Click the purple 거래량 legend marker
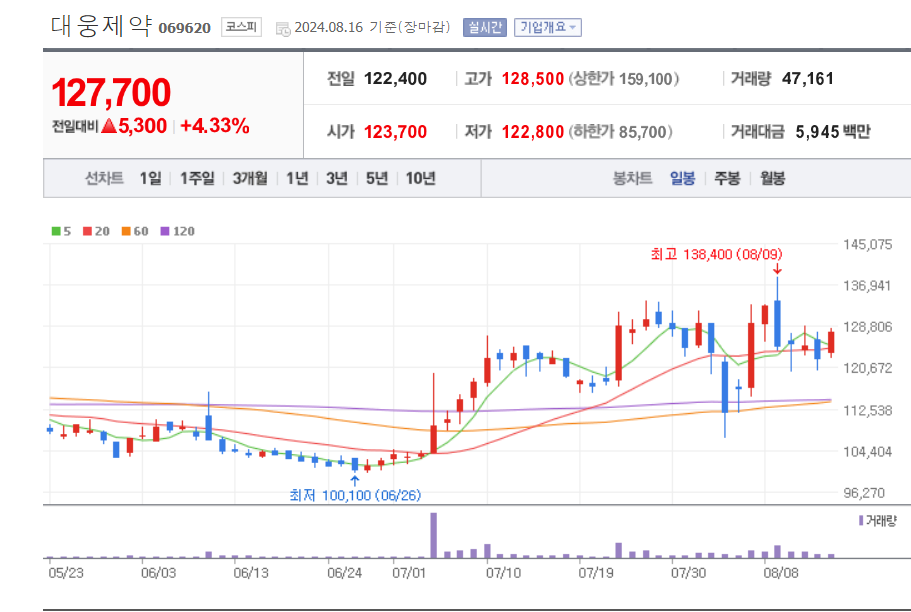 click(861, 520)
